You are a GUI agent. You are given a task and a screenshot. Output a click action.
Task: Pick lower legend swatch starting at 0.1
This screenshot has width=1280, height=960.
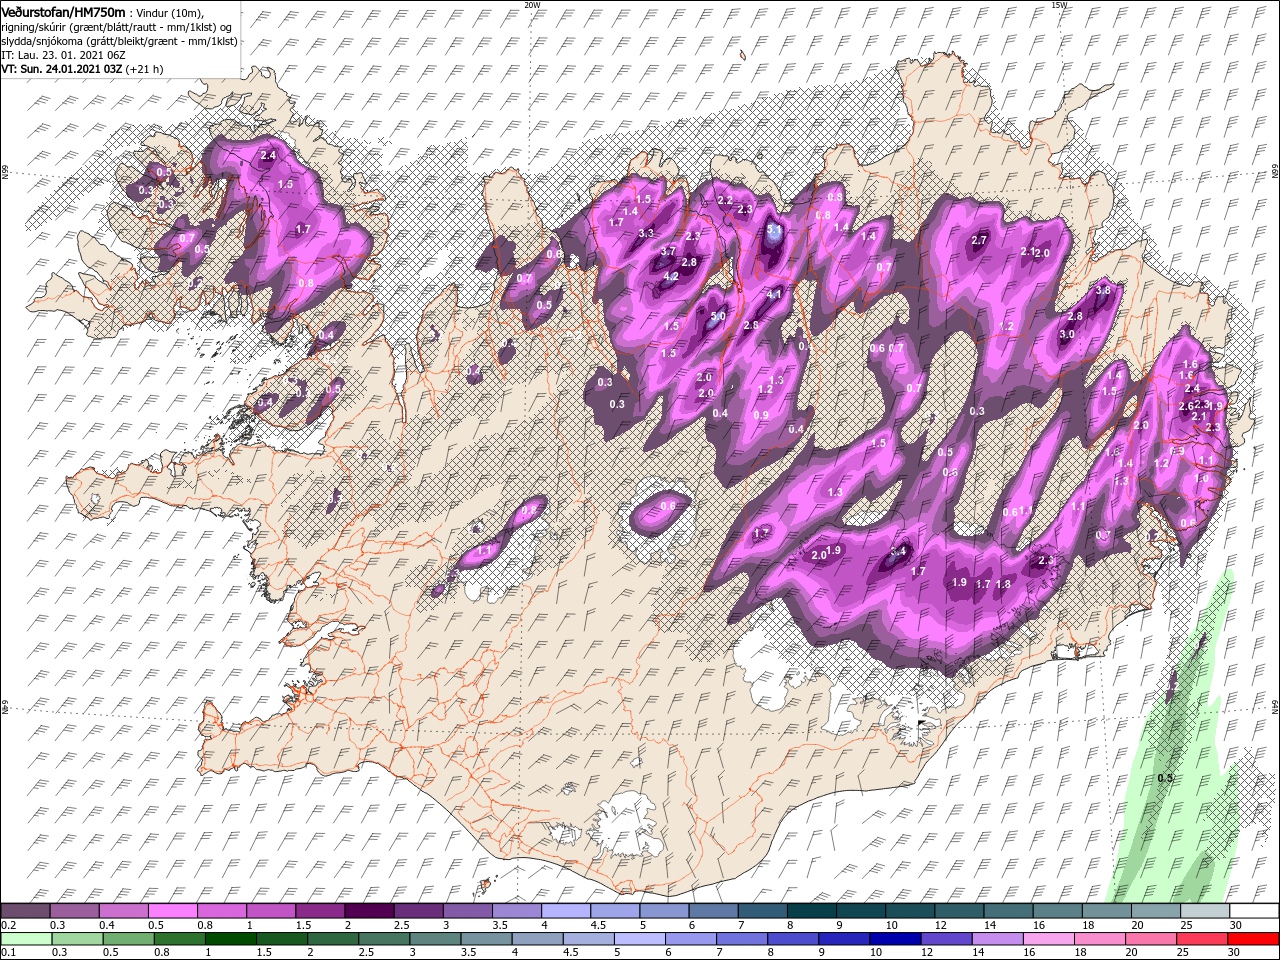[x=25, y=939]
